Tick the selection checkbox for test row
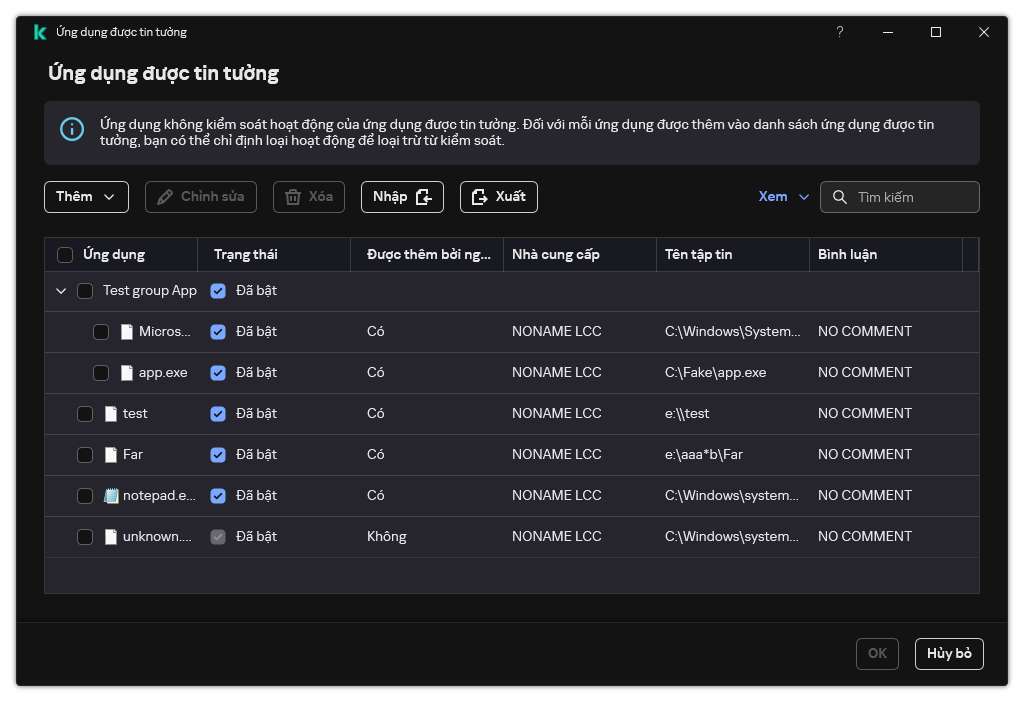 [x=85, y=413]
